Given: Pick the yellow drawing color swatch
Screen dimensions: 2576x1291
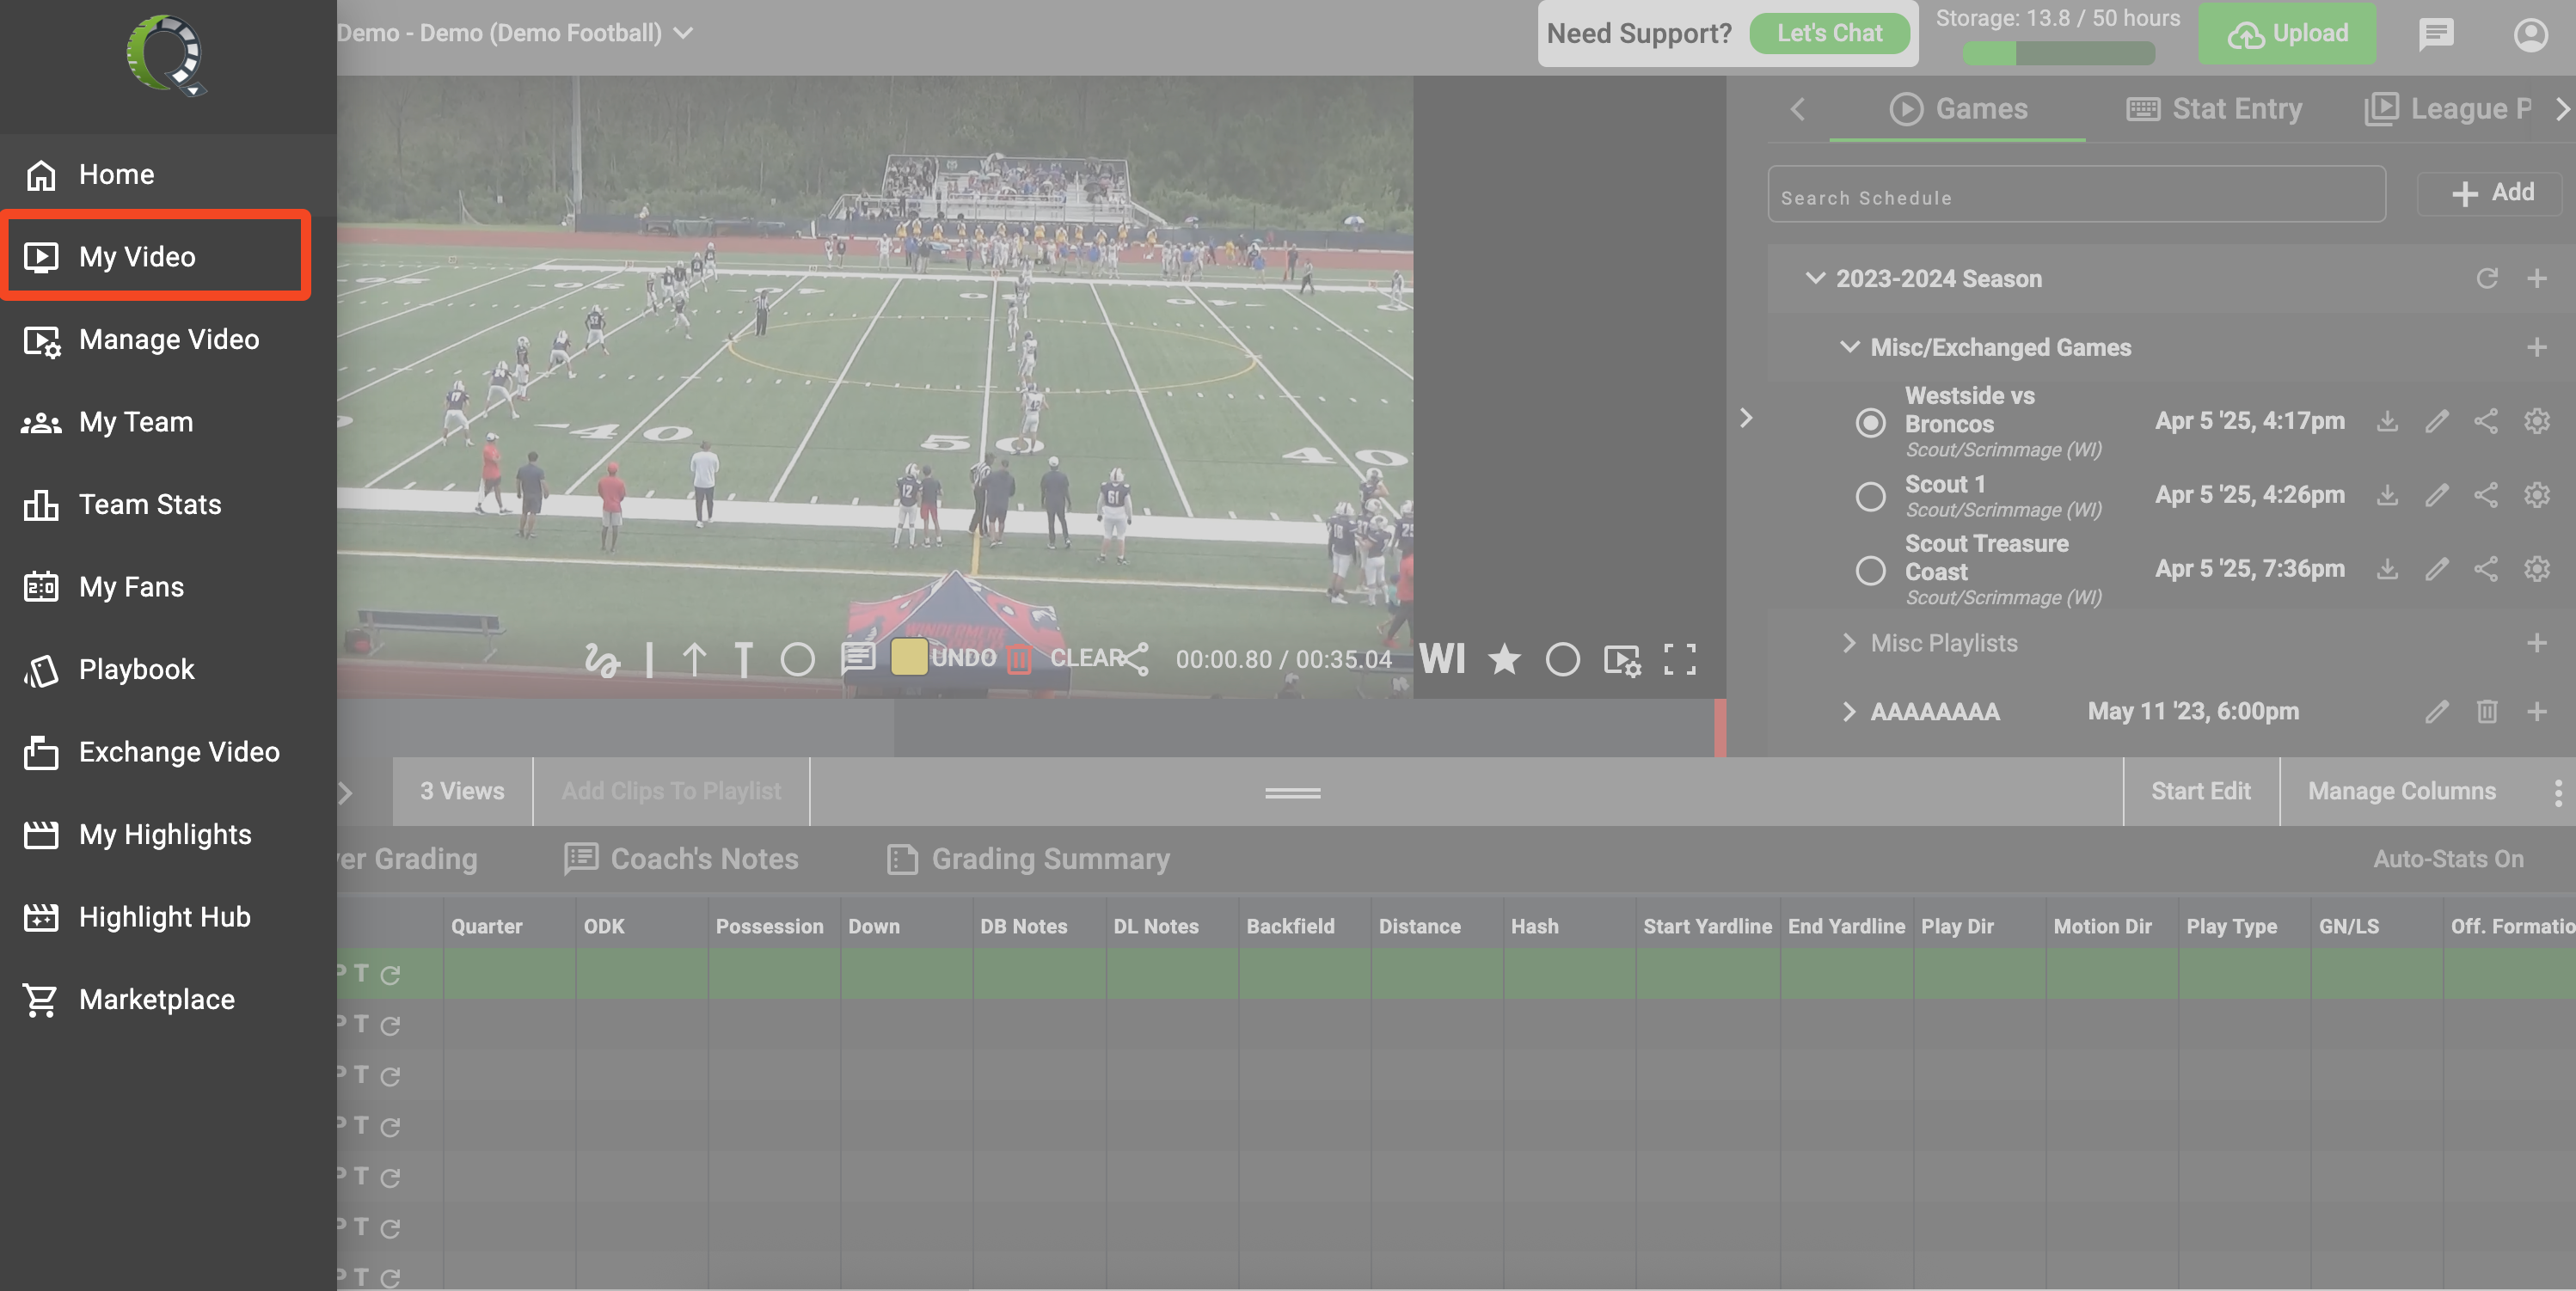Looking at the screenshot, I should click(908, 657).
